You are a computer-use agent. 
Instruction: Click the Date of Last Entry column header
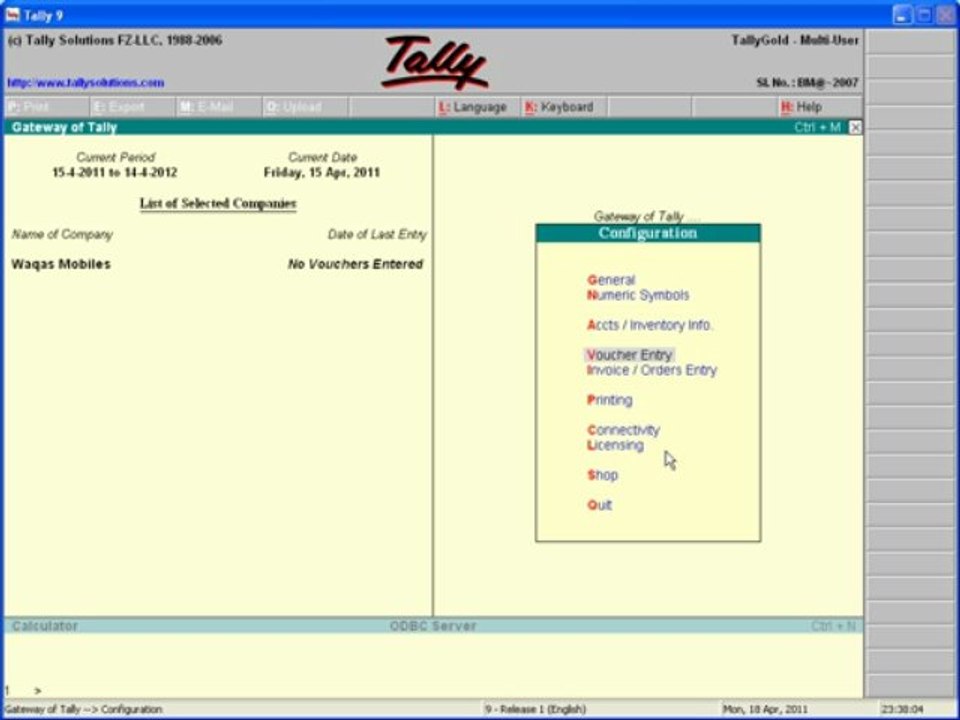tap(377, 234)
